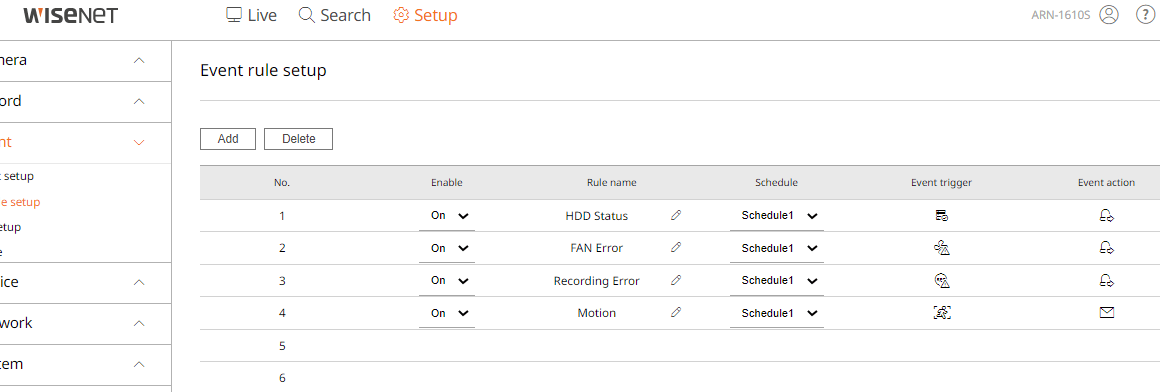Click the user account icon
Screen dimensions: 1160x392
1109,15
